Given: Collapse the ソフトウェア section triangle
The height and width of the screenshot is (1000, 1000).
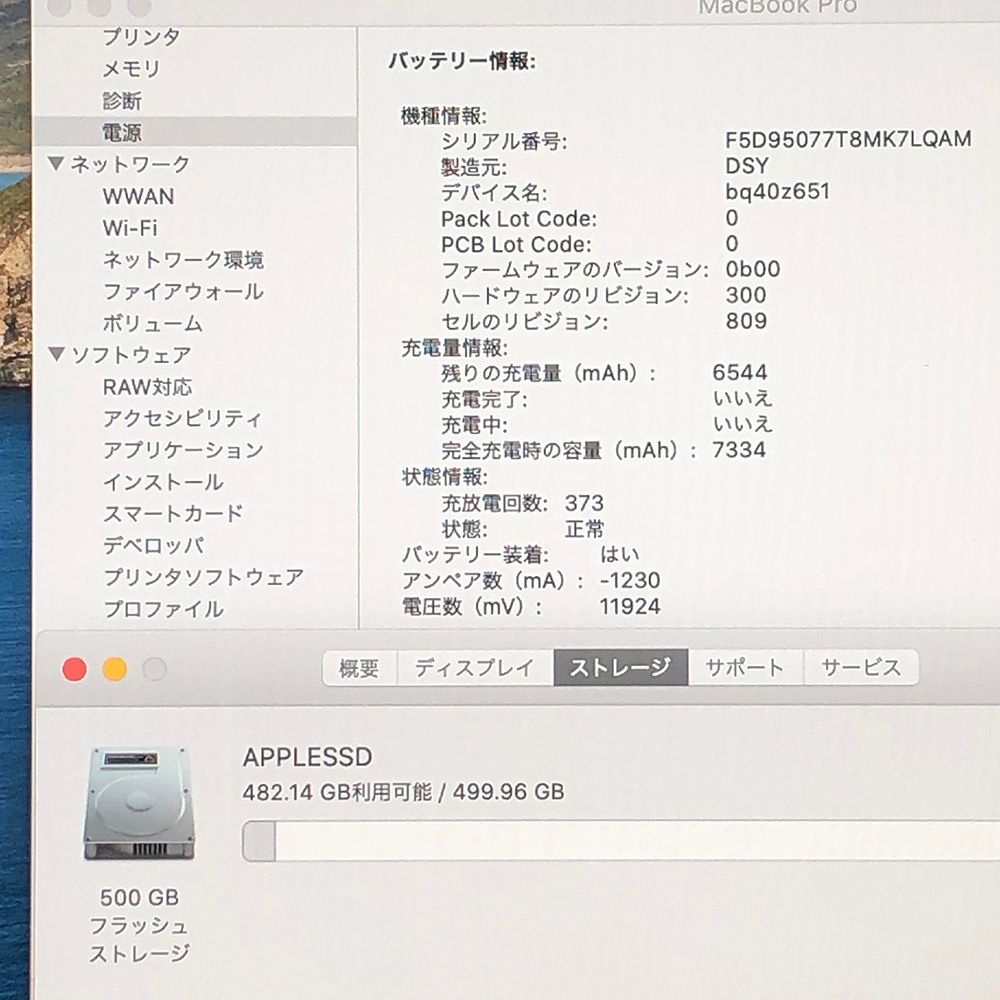Looking at the screenshot, I should pos(57,354).
